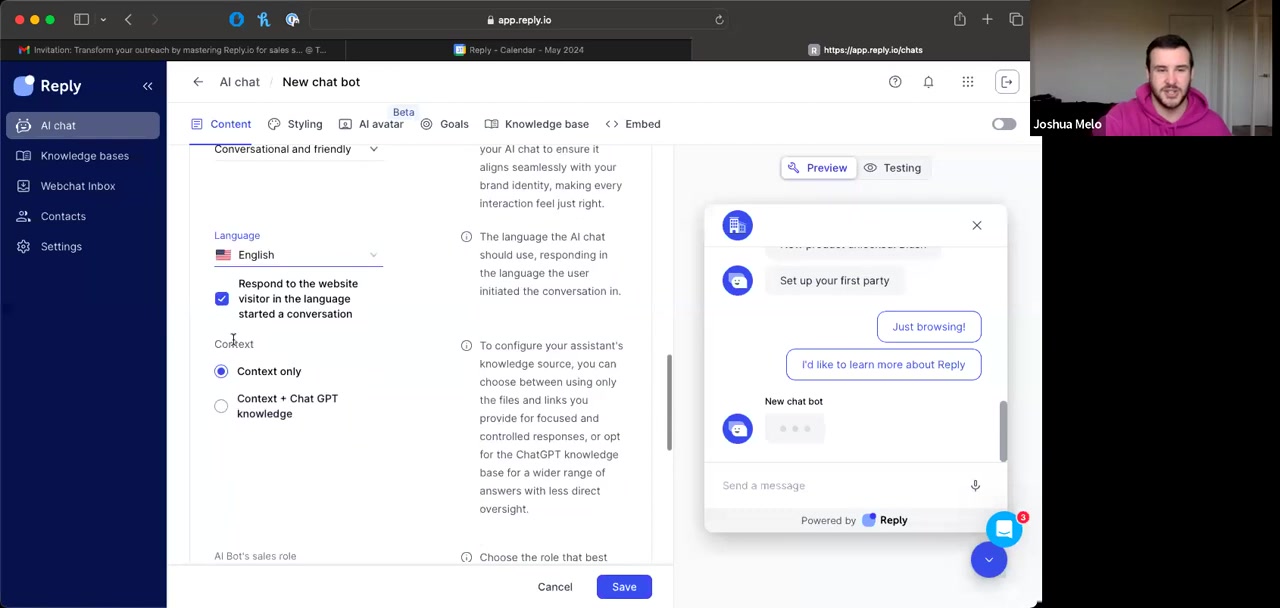Open the support chat bubble icon
This screenshot has height=608, width=1280.
coord(1004,530)
